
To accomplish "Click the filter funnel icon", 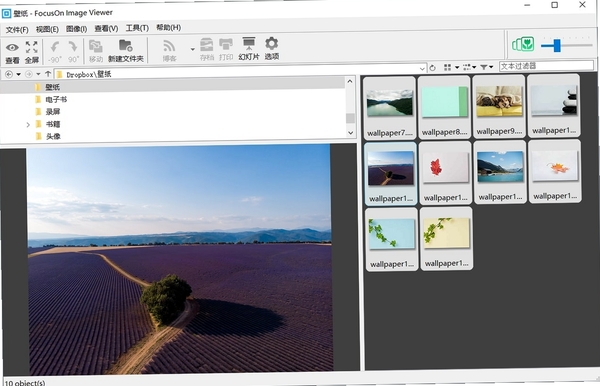I will coord(484,67).
